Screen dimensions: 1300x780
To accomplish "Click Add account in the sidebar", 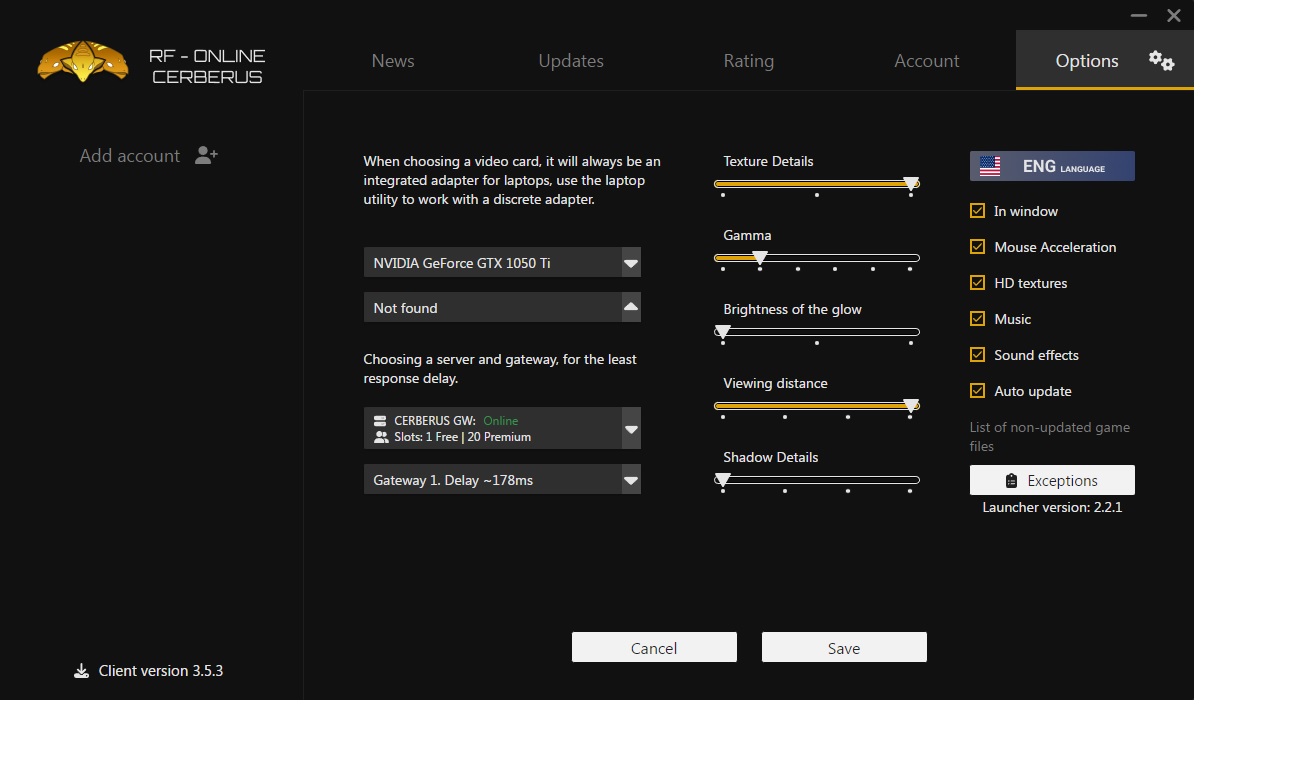I will point(130,155).
